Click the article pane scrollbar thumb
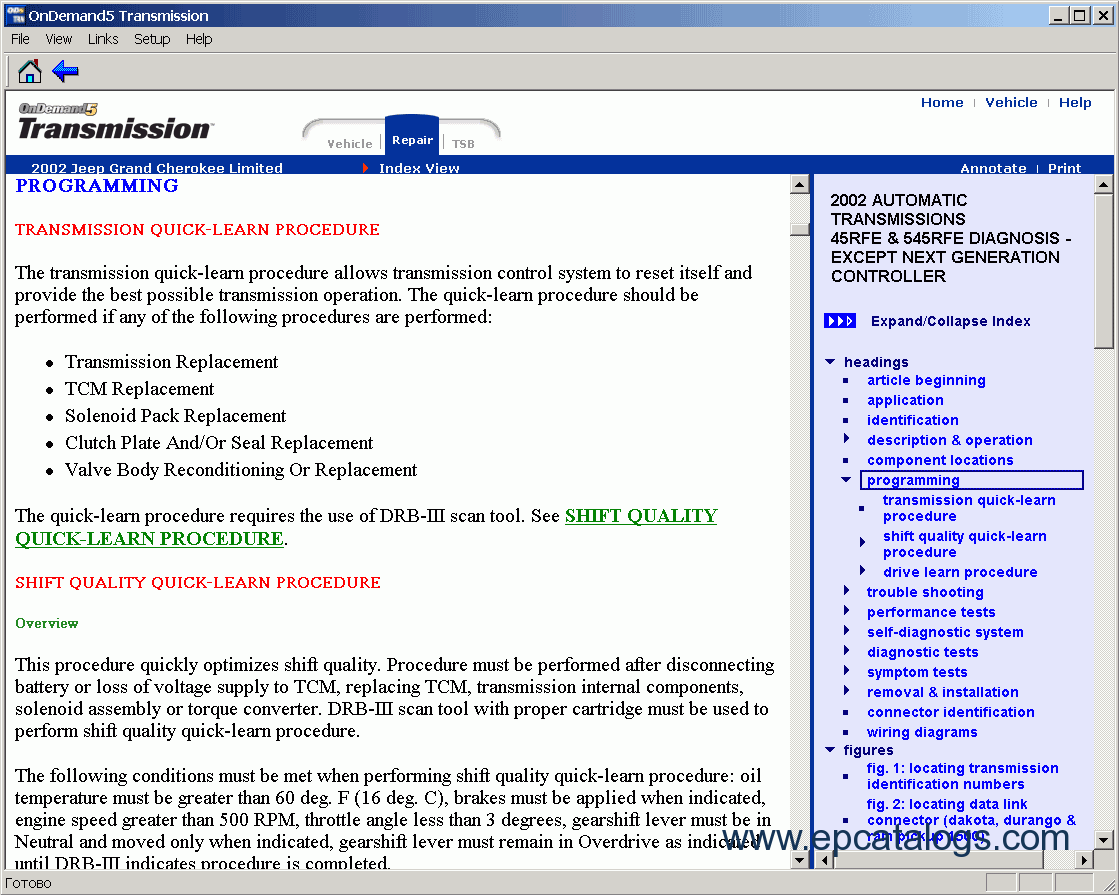This screenshot has width=1119, height=895. pos(799,229)
